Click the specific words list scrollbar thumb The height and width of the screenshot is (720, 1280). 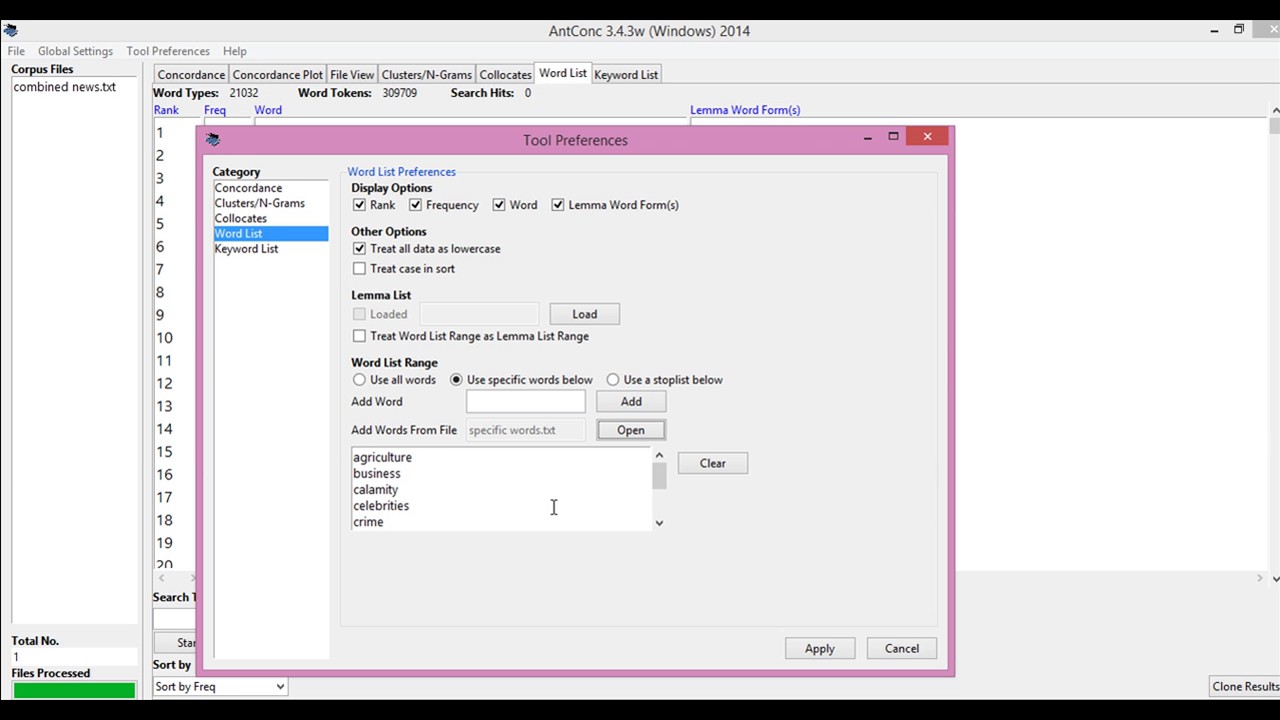(x=659, y=476)
